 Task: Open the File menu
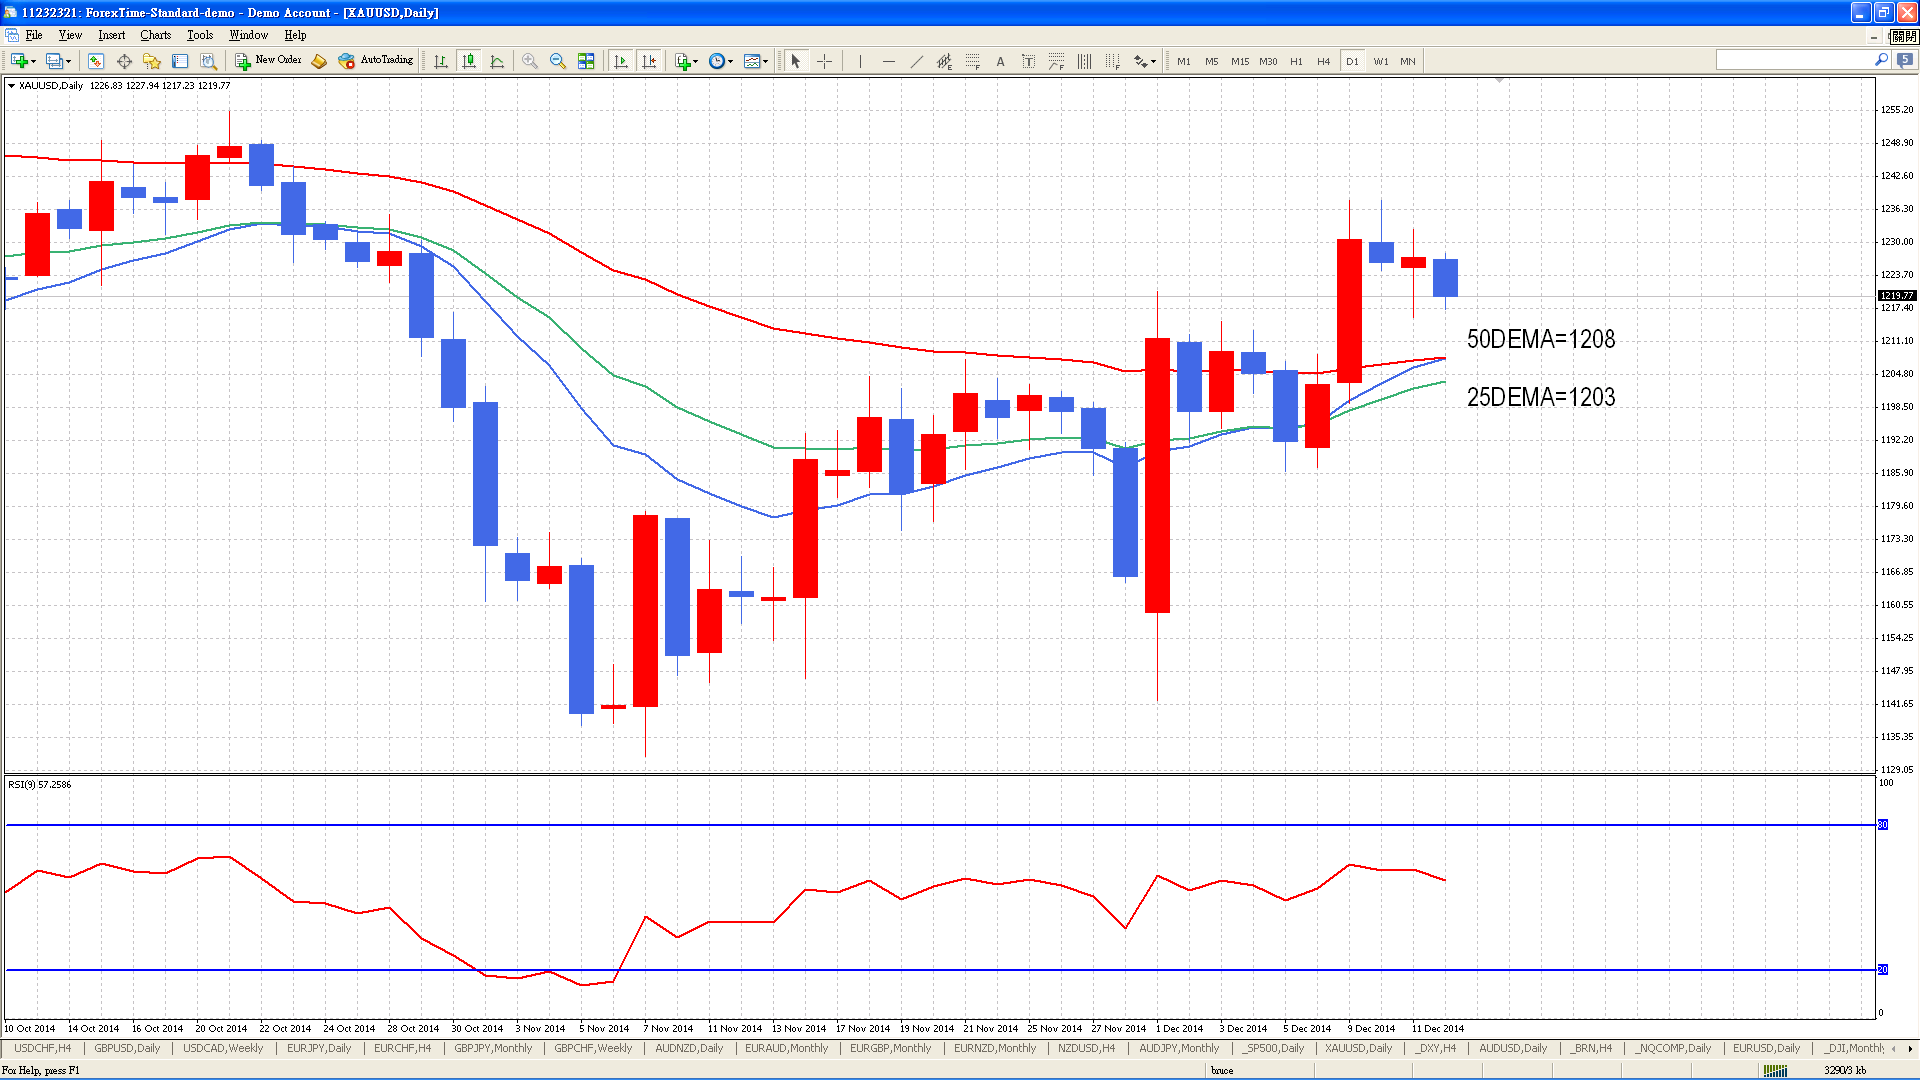(x=33, y=35)
